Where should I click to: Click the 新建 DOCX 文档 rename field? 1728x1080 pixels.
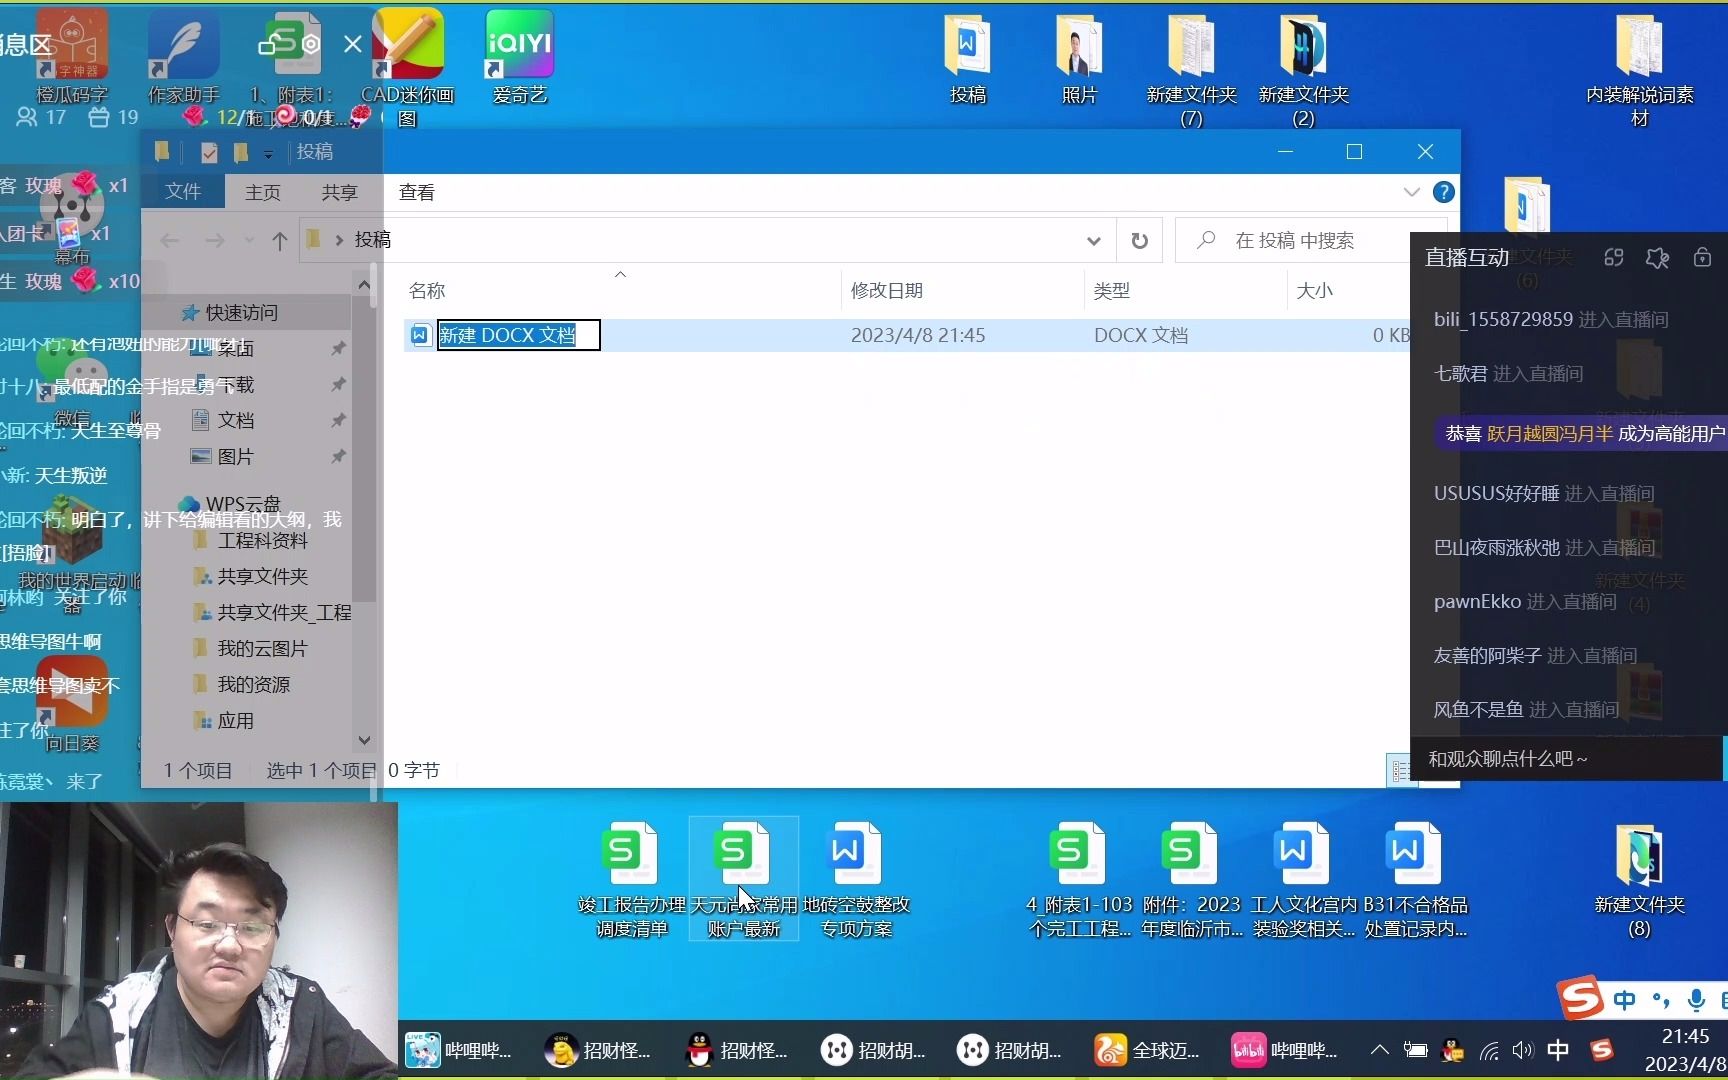[518, 335]
